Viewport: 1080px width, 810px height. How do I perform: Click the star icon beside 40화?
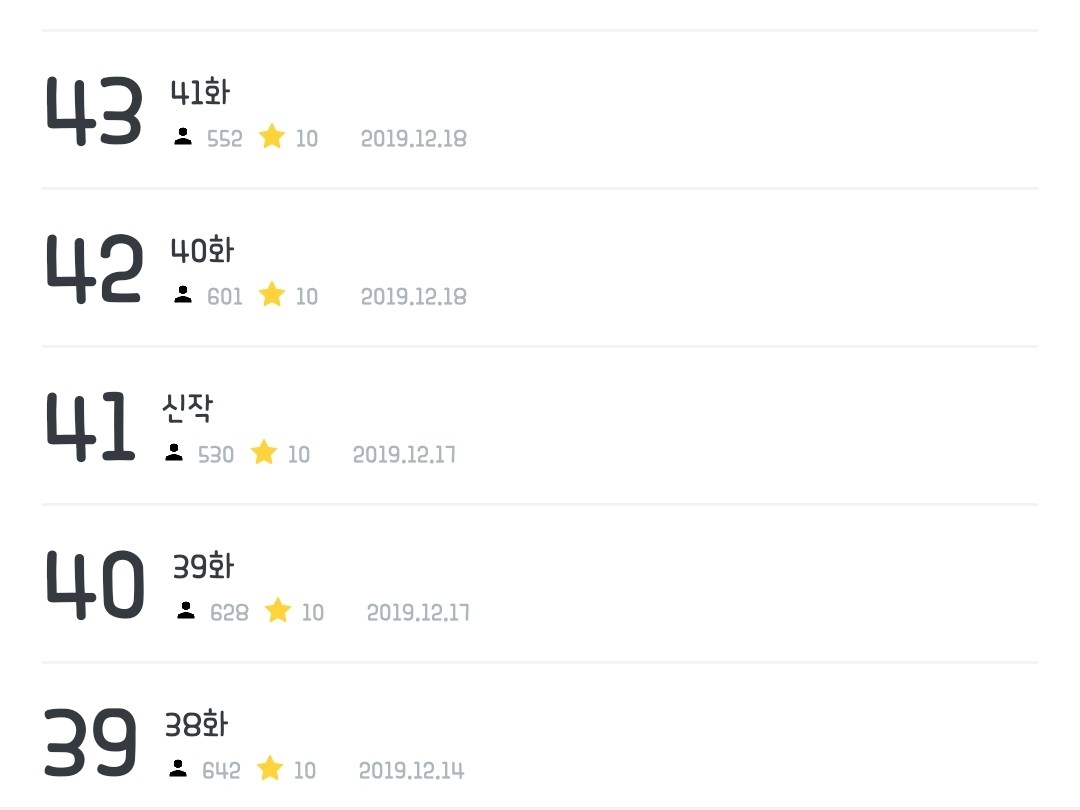point(272,295)
